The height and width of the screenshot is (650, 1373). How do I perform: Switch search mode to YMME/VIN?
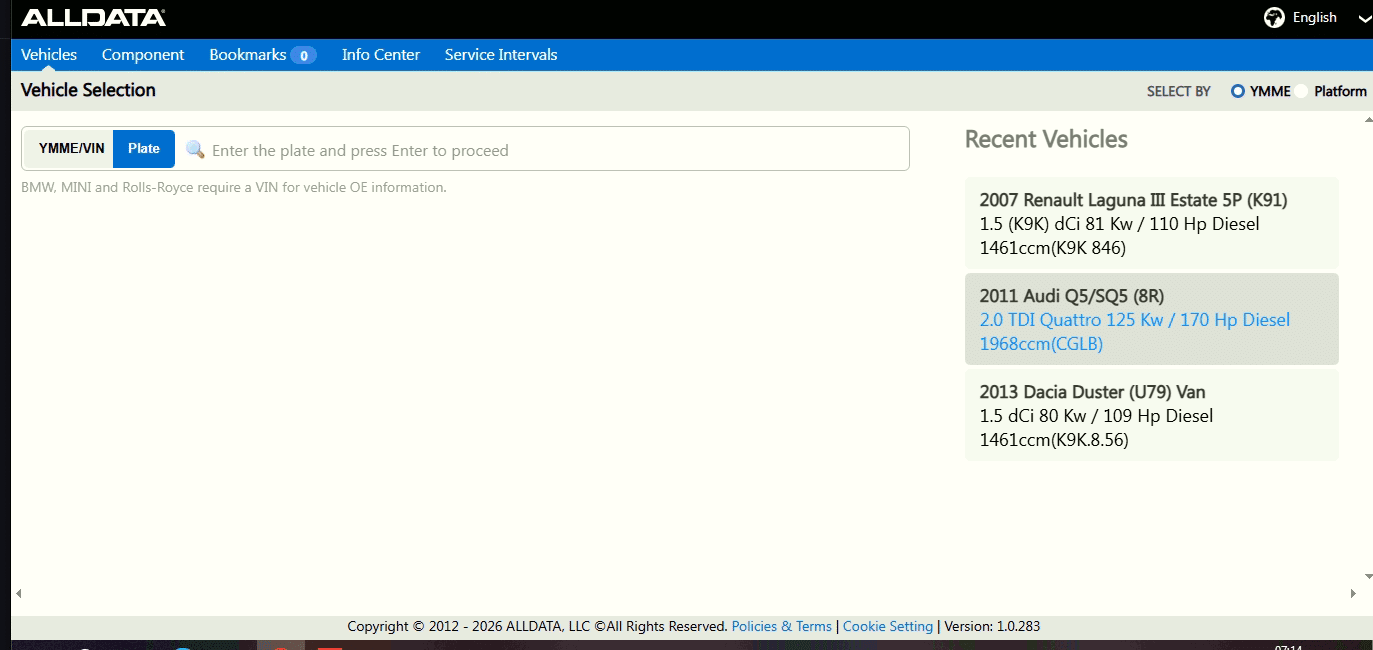[70, 149]
